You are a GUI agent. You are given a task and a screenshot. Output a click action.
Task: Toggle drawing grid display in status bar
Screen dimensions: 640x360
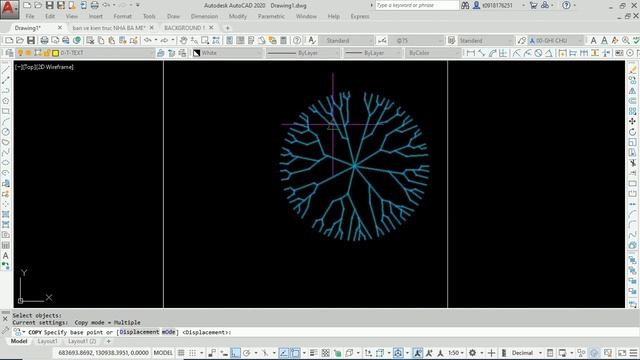pos(181,353)
